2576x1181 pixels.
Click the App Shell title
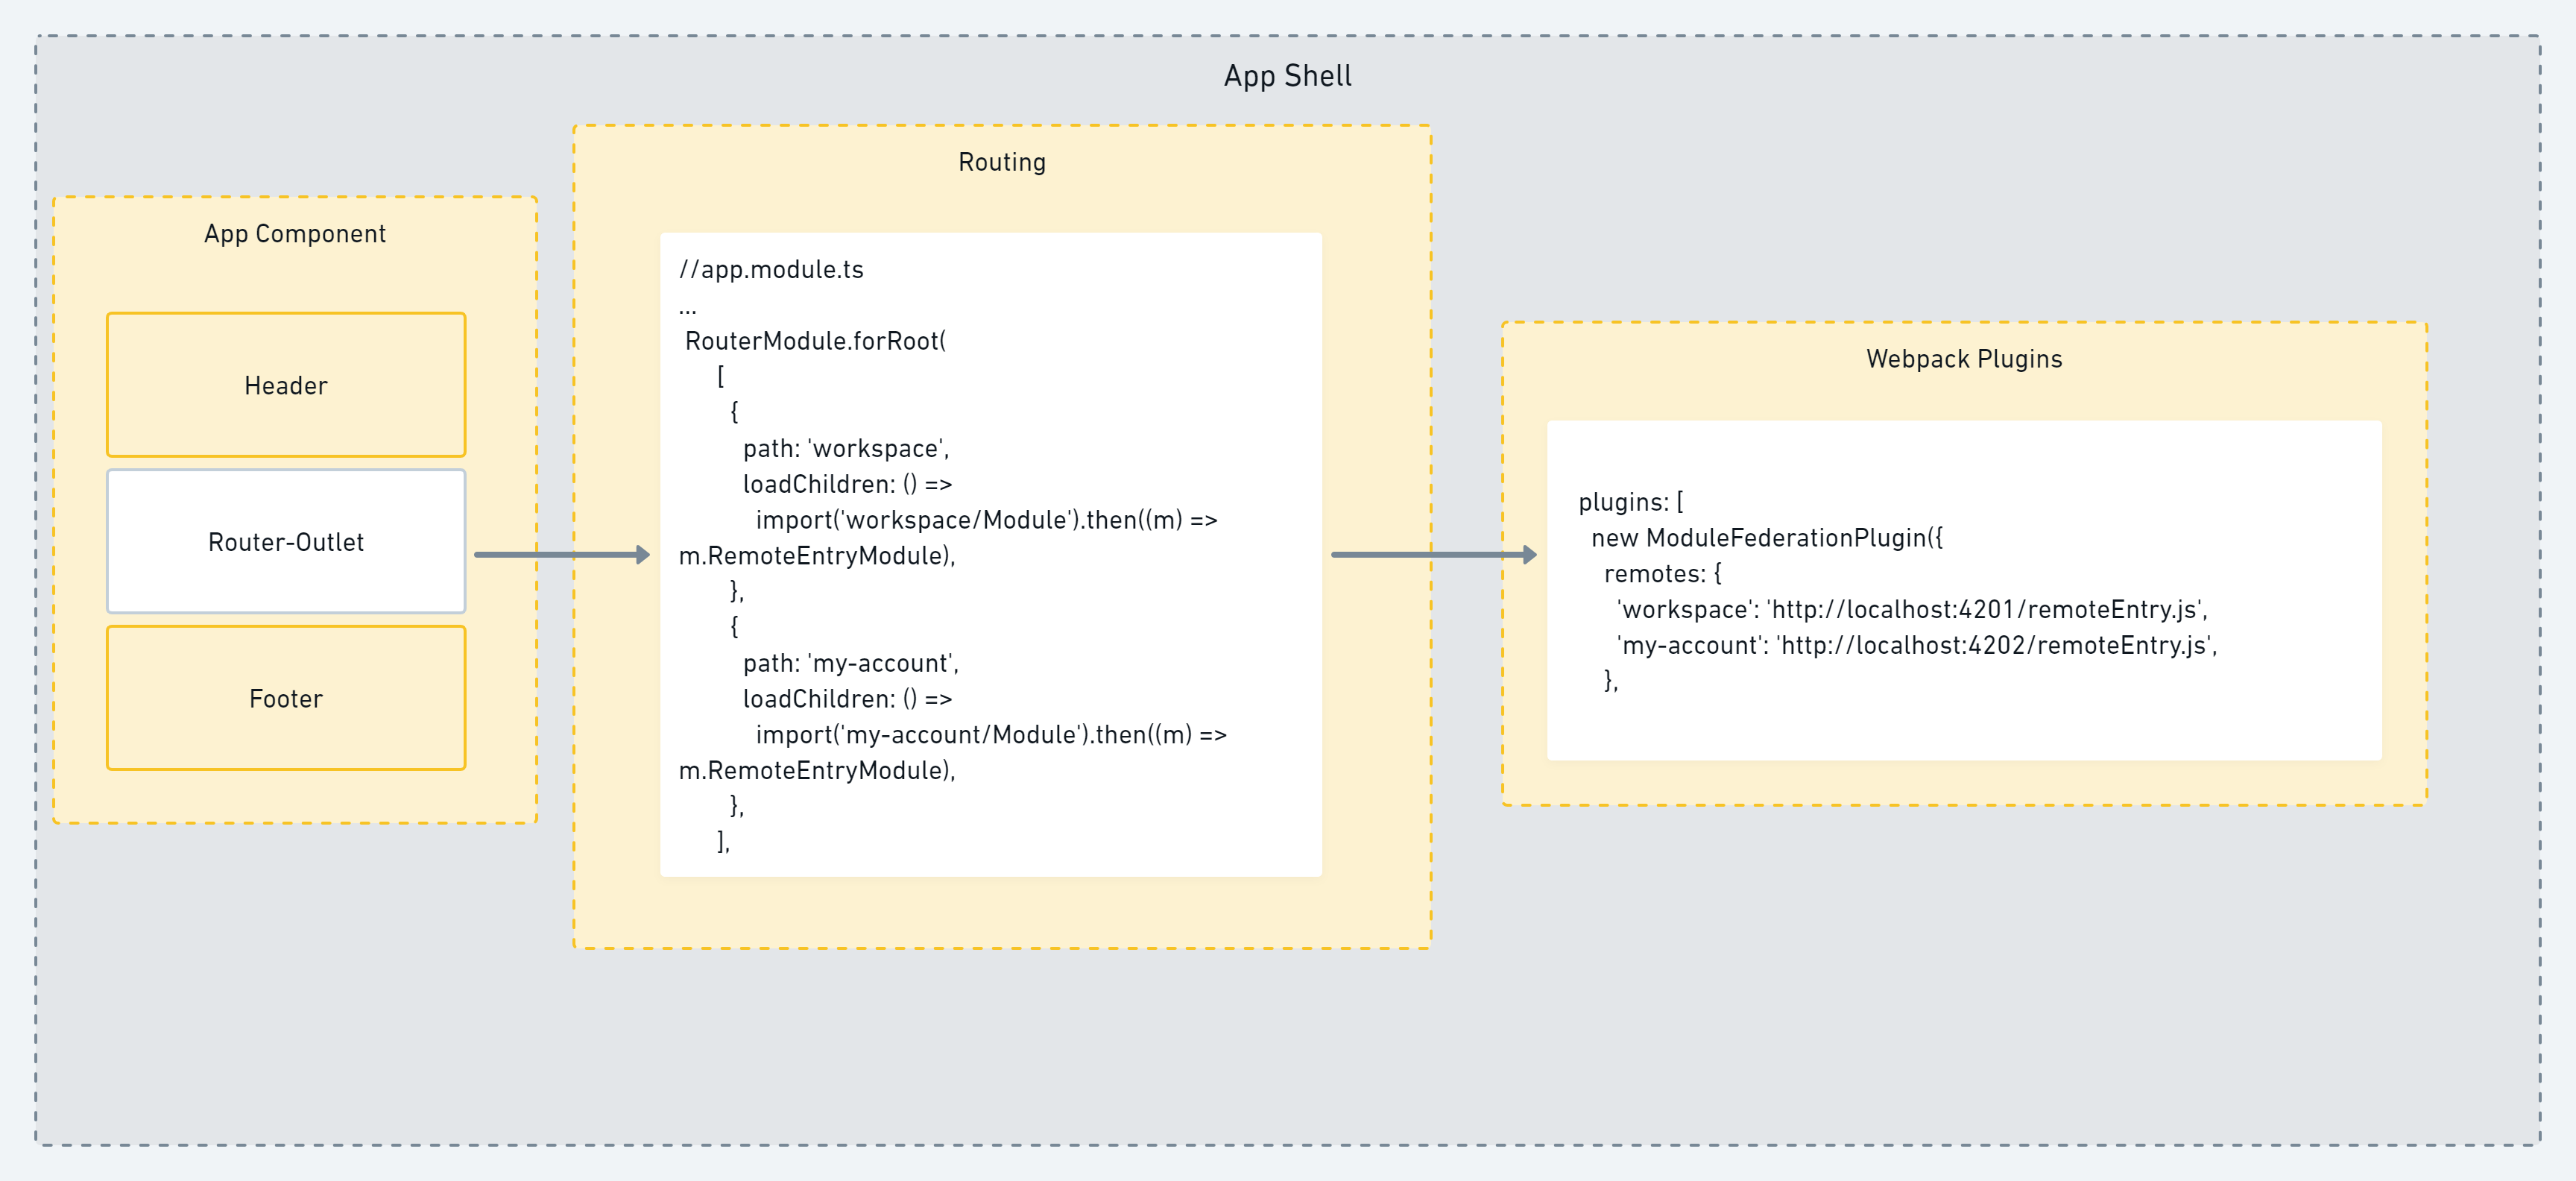(1287, 76)
